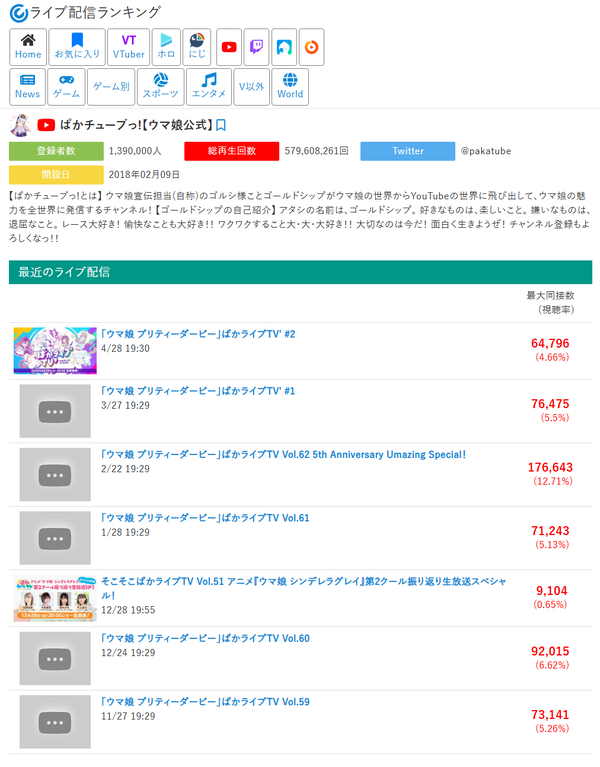
Task: Click the date 2/22 19:29
Action: tap(125, 469)
